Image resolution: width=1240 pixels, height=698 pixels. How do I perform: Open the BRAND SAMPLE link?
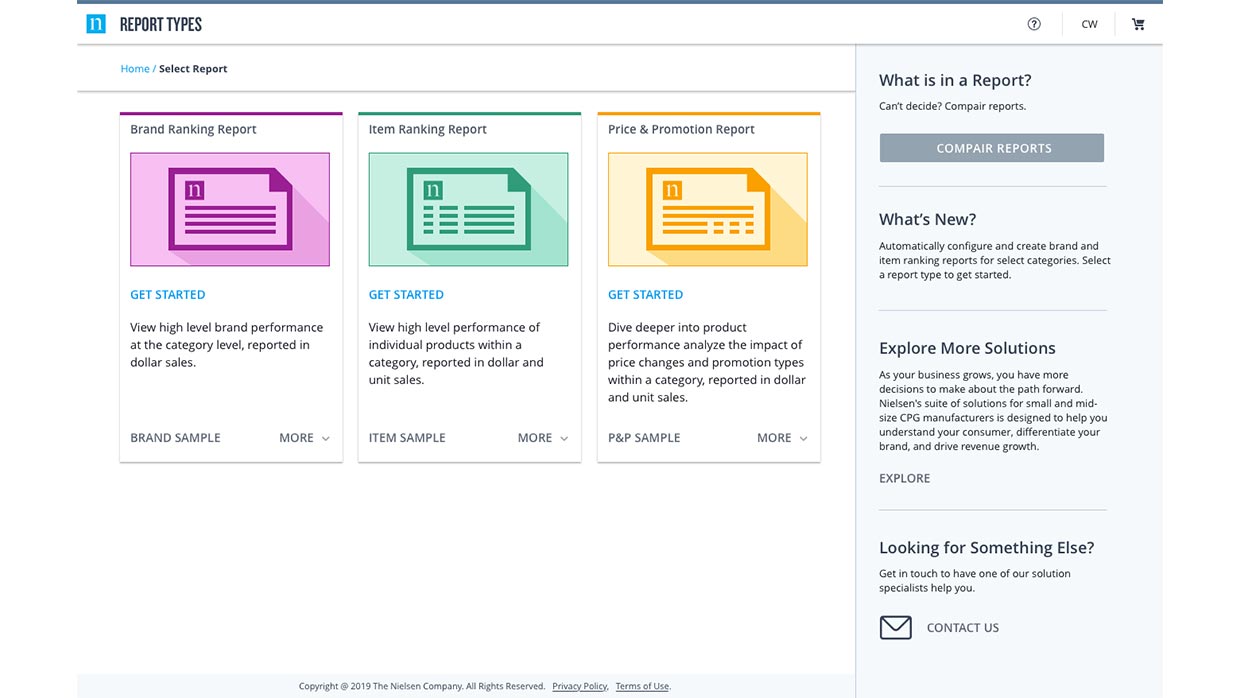pos(175,438)
